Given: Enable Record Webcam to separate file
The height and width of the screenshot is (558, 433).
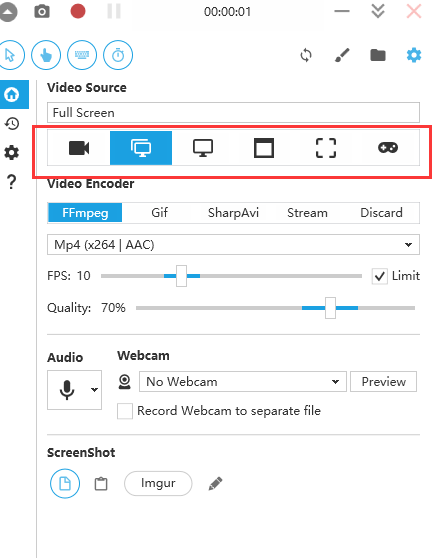Looking at the screenshot, I should point(125,411).
